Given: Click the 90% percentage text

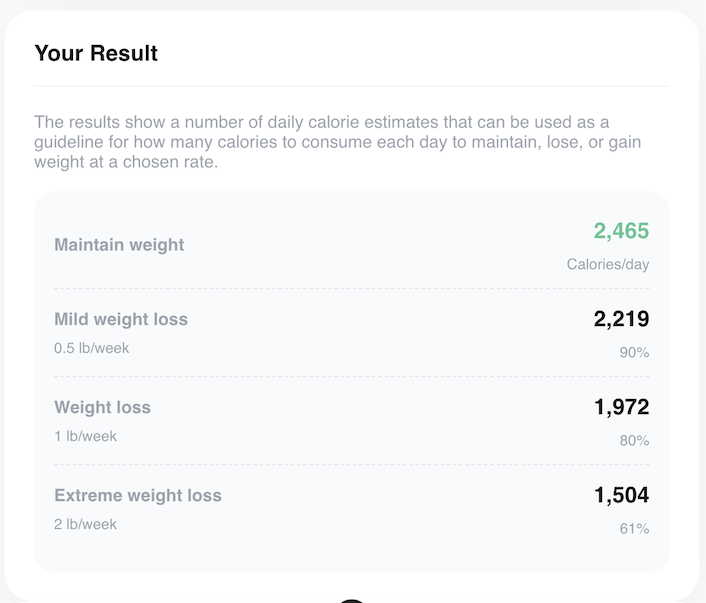Looking at the screenshot, I should point(634,353).
